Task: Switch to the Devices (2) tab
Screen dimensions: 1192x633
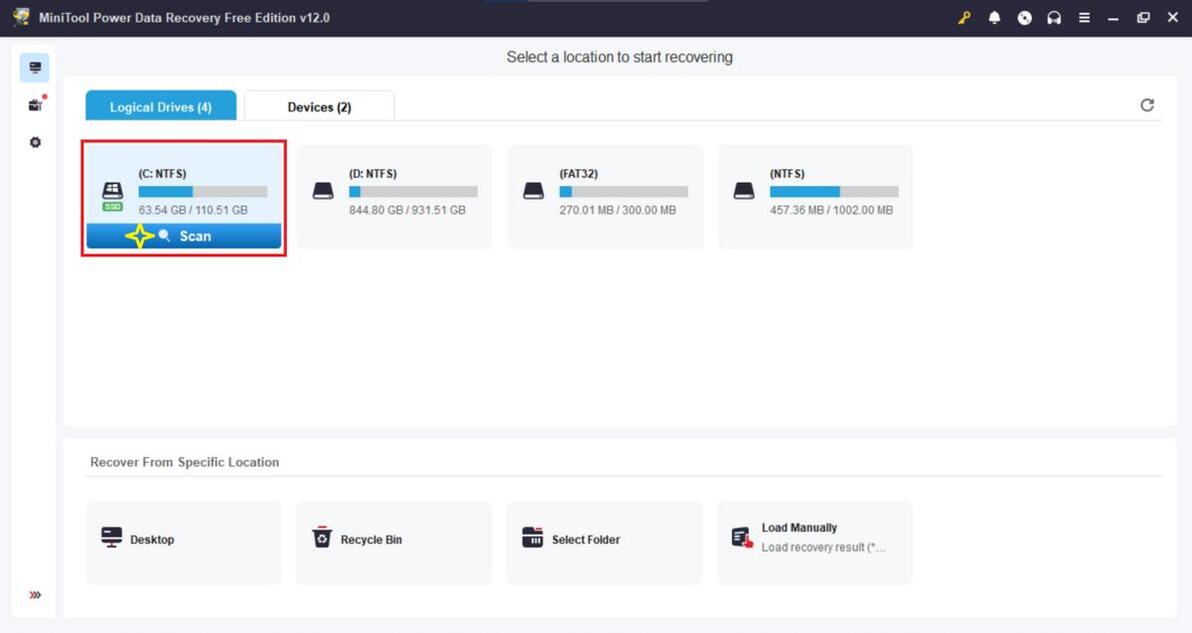Action: (x=319, y=106)
